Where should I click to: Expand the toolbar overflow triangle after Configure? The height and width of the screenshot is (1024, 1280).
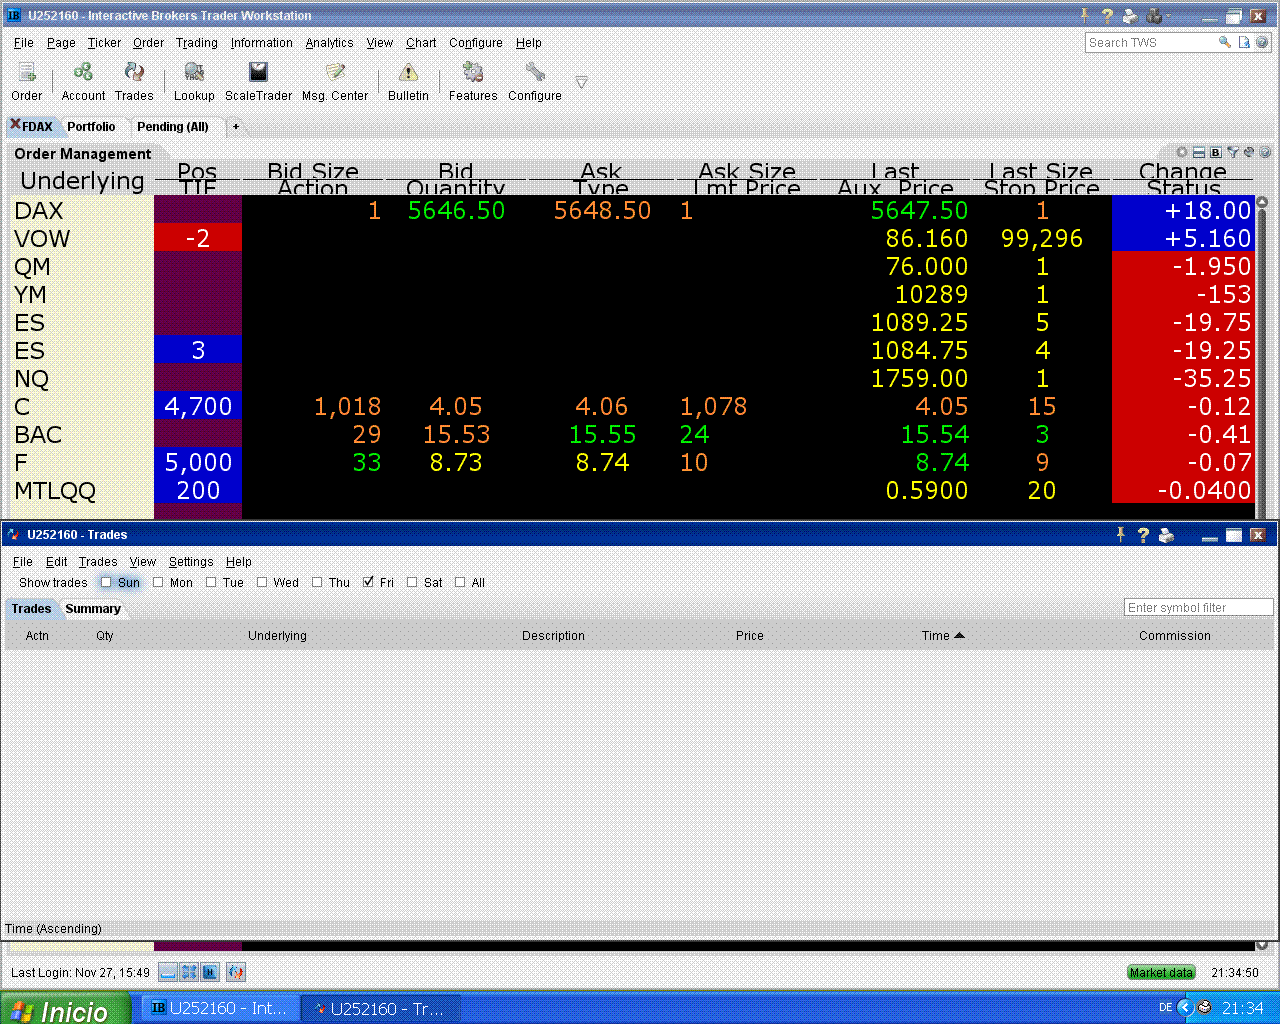coord(581,82)
